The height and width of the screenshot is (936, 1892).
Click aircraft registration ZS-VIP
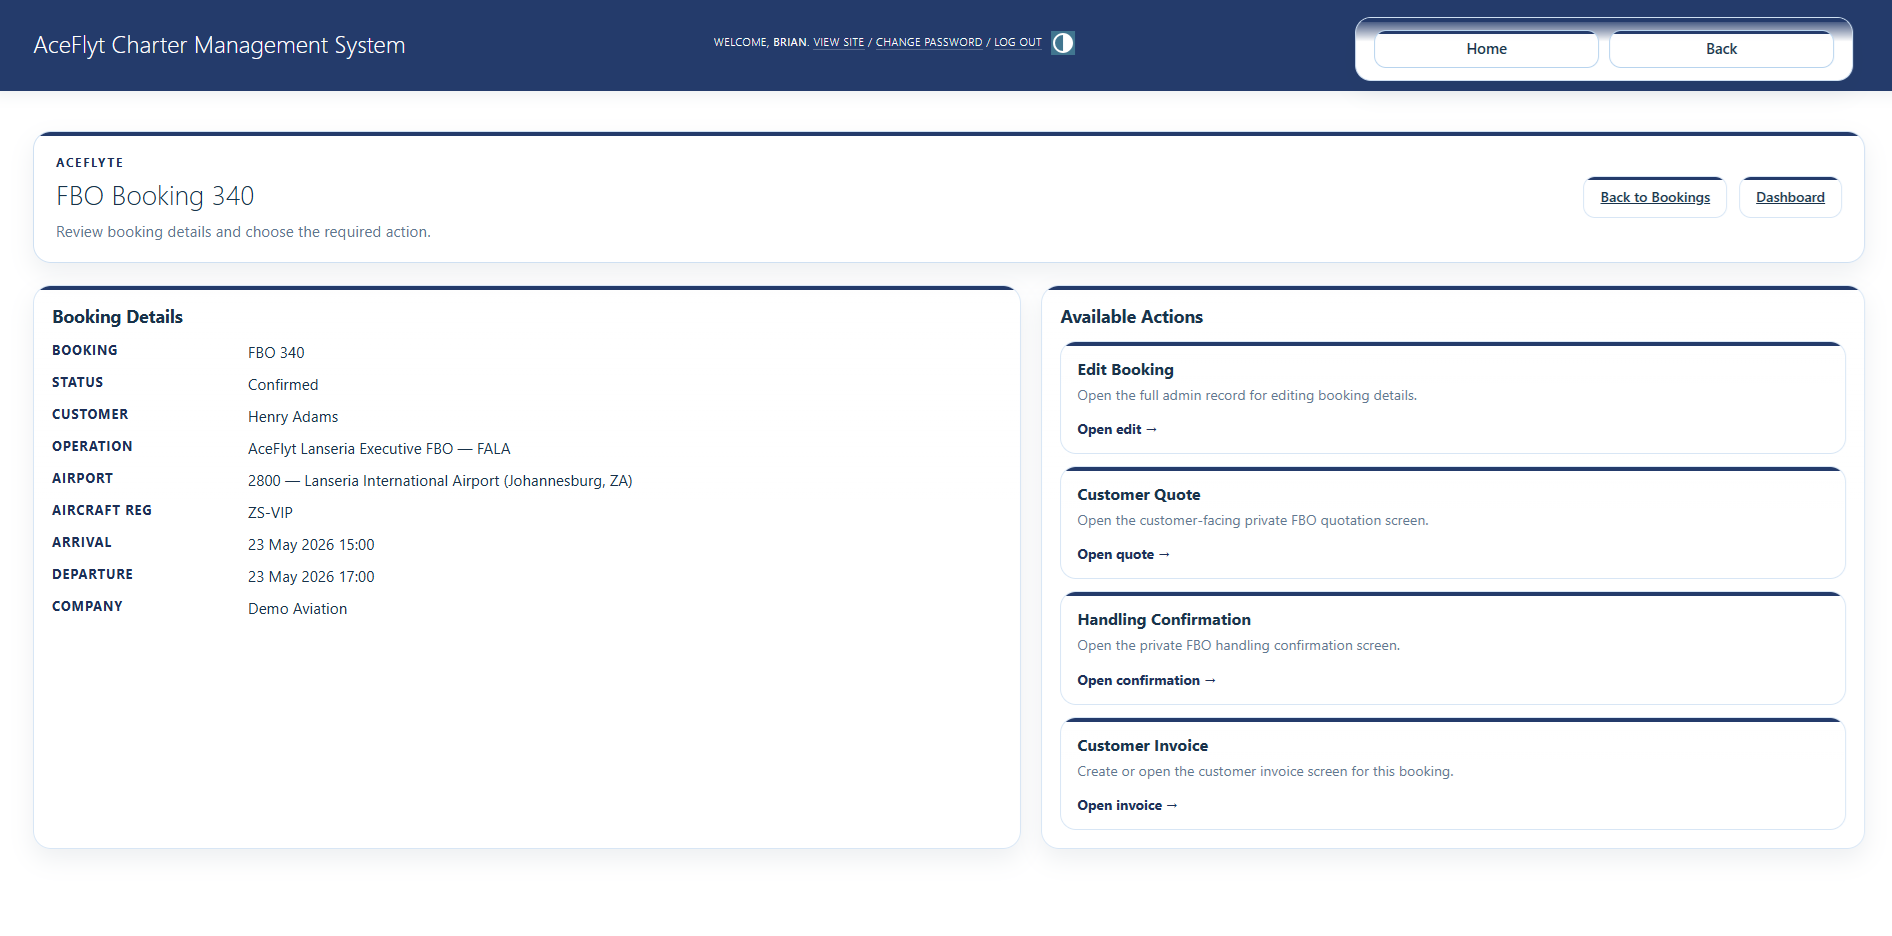click(270, 513)
